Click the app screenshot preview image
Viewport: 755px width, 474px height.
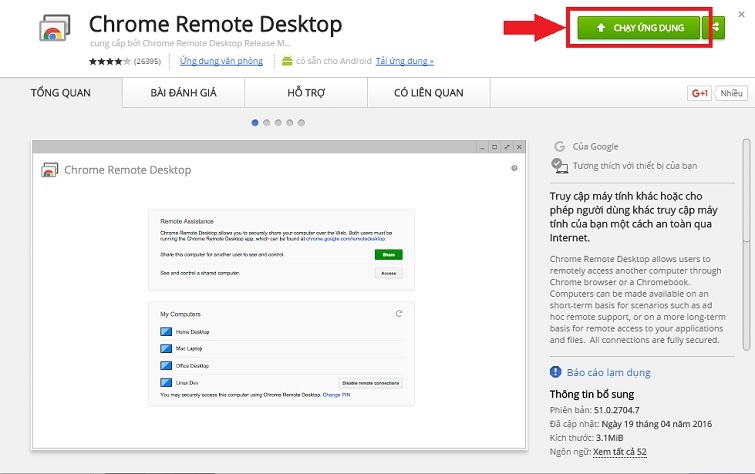279,295
